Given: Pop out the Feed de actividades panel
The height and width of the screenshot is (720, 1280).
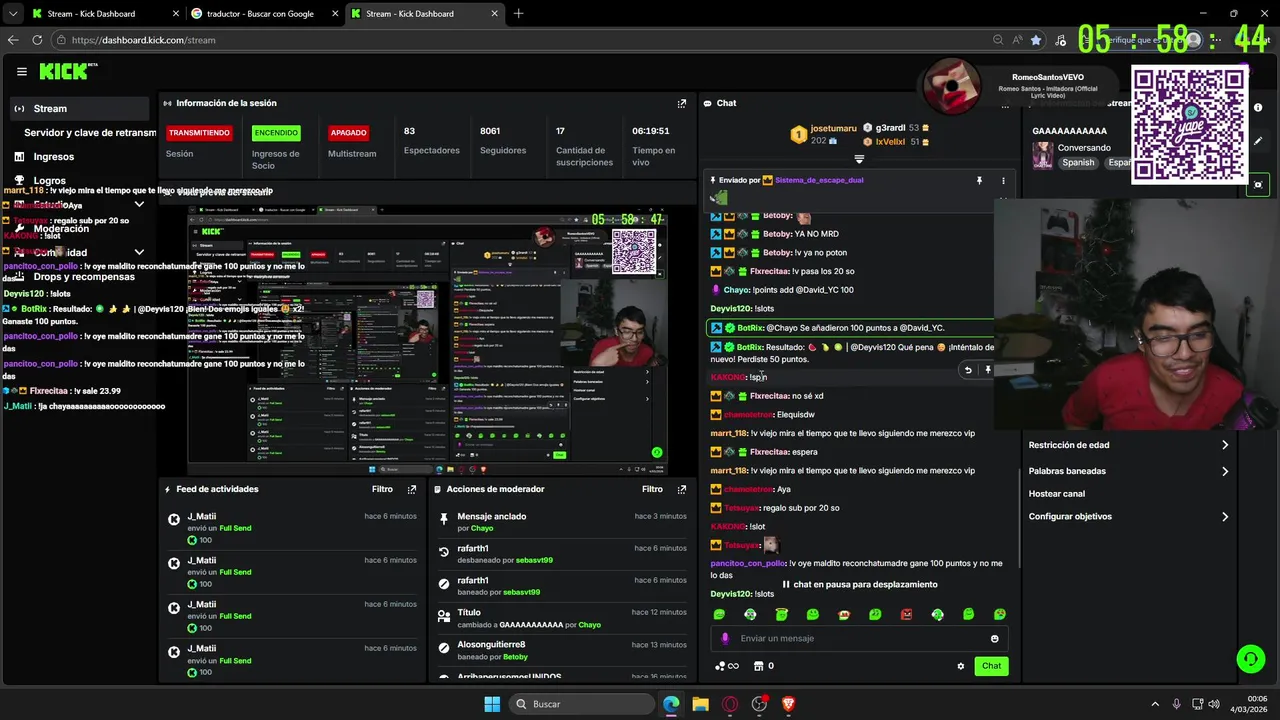Looking at the screenshot, I should tap(412, 489).
